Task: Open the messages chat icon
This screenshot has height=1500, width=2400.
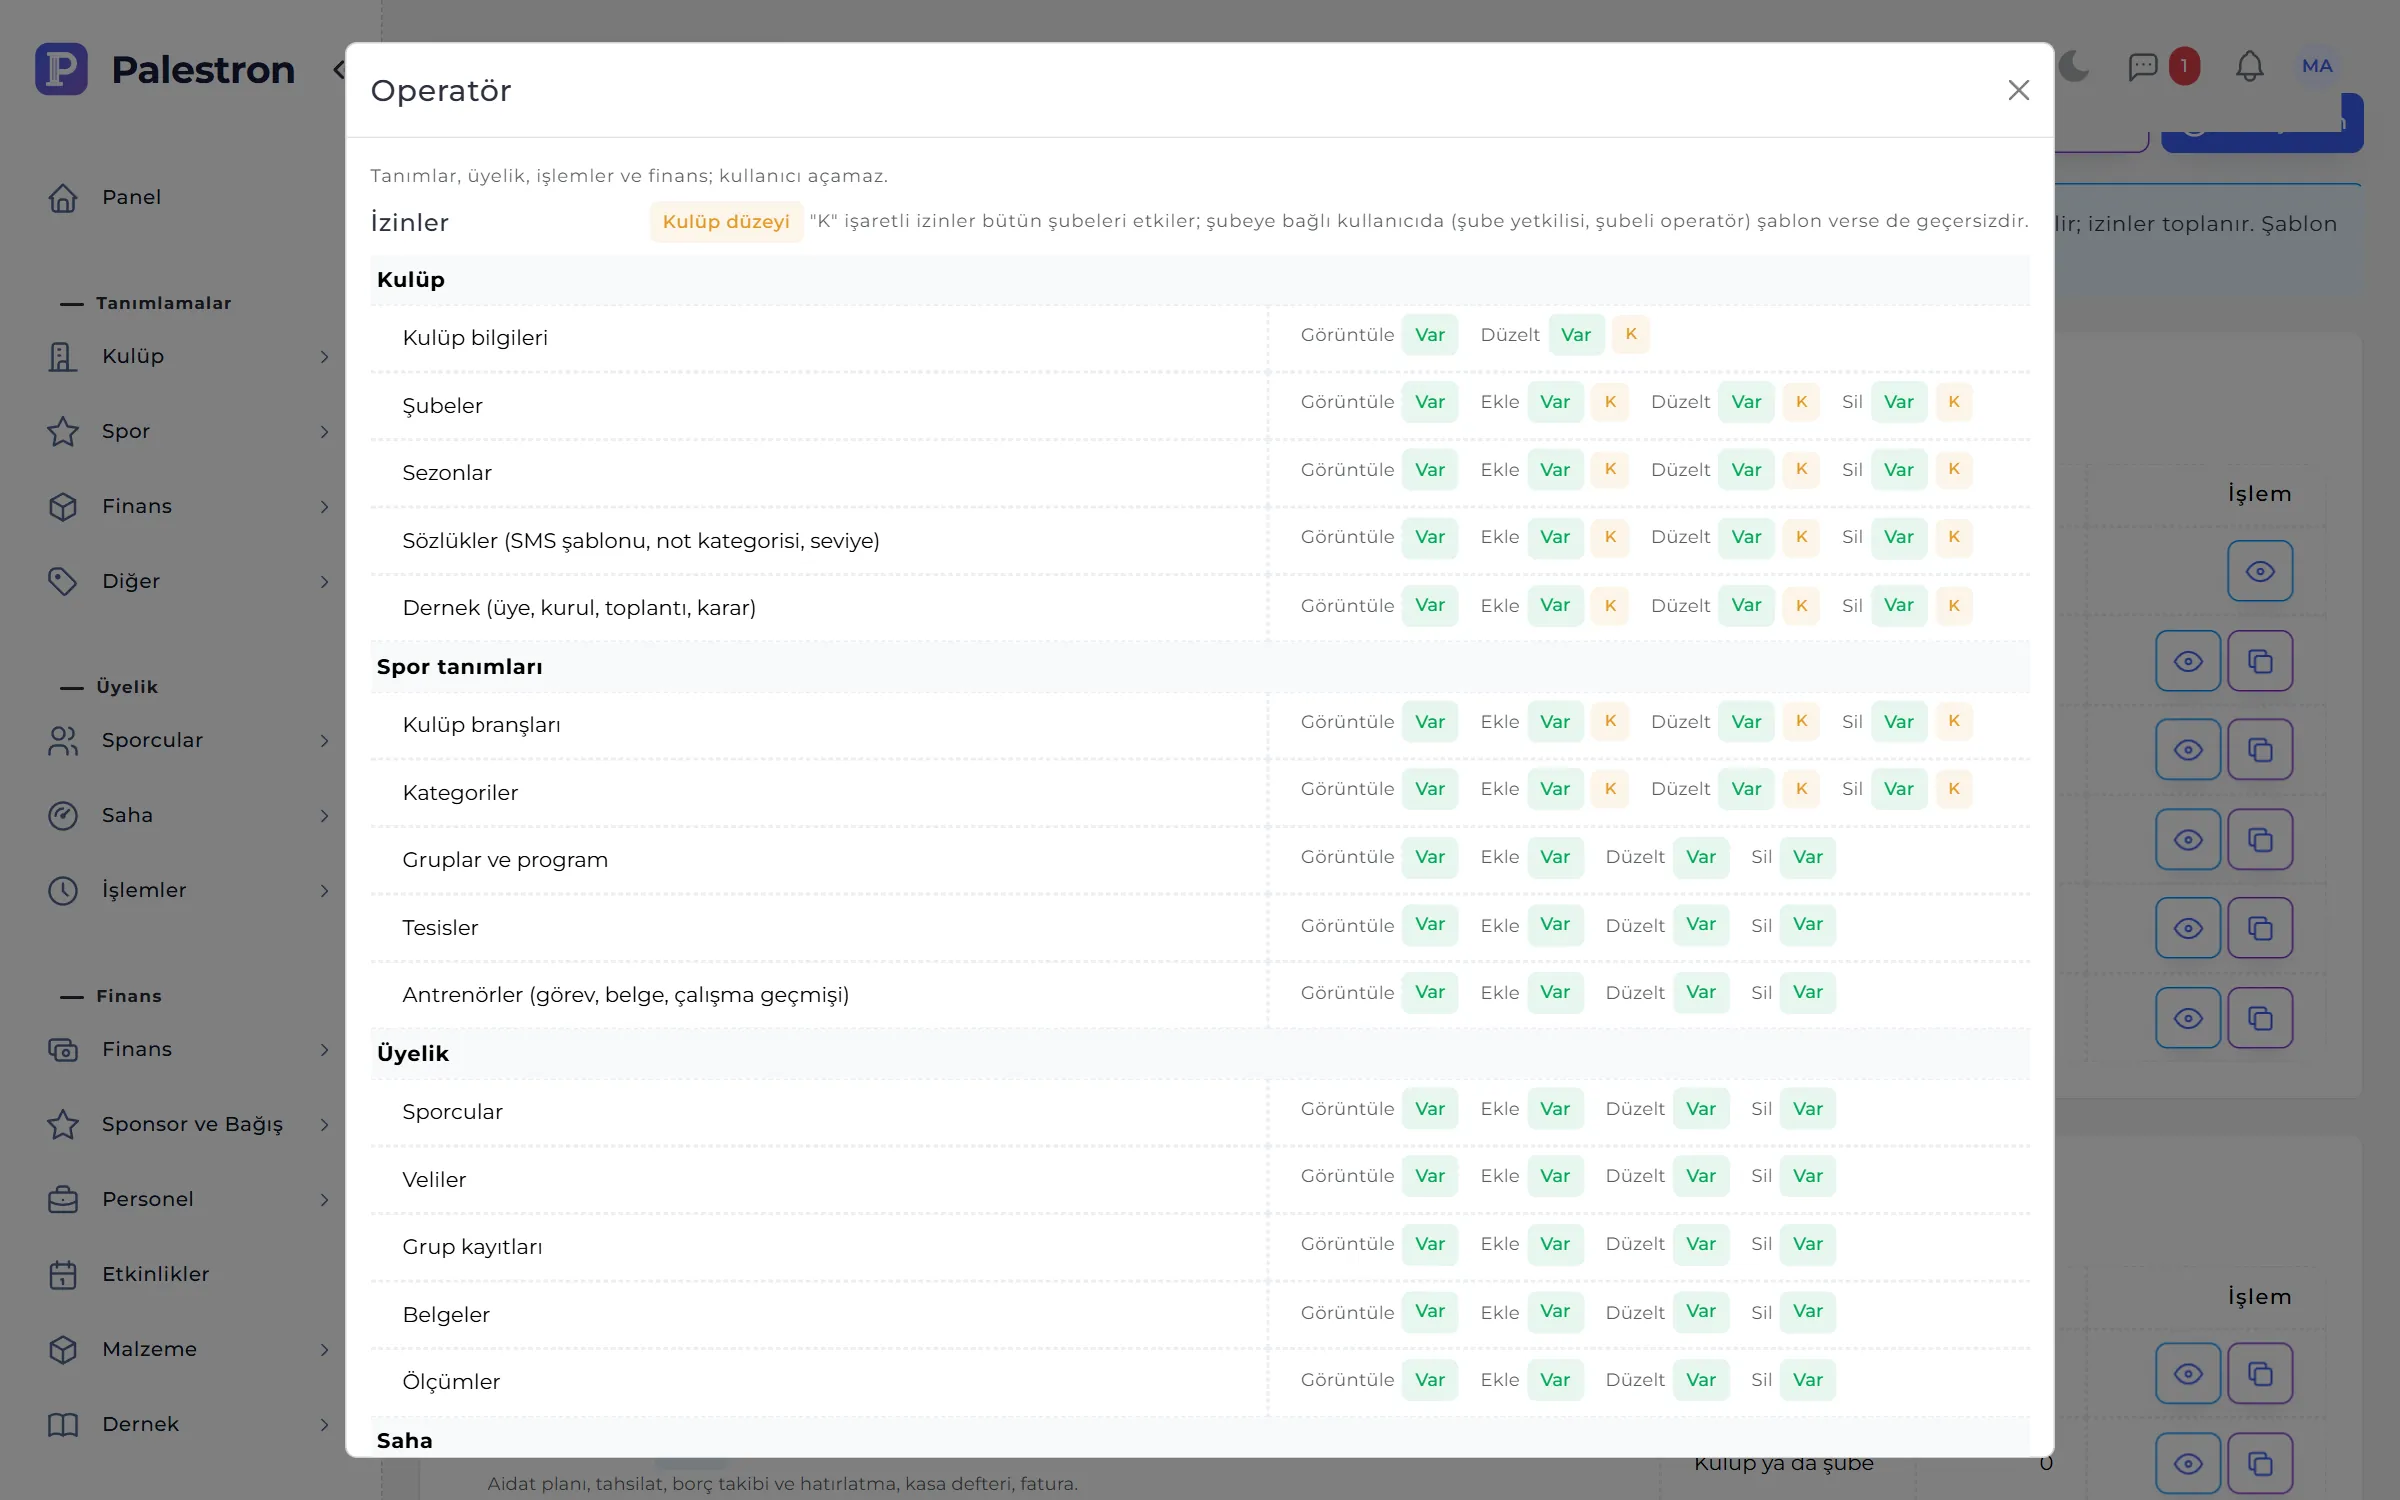Action: (x=2142, y=67)
